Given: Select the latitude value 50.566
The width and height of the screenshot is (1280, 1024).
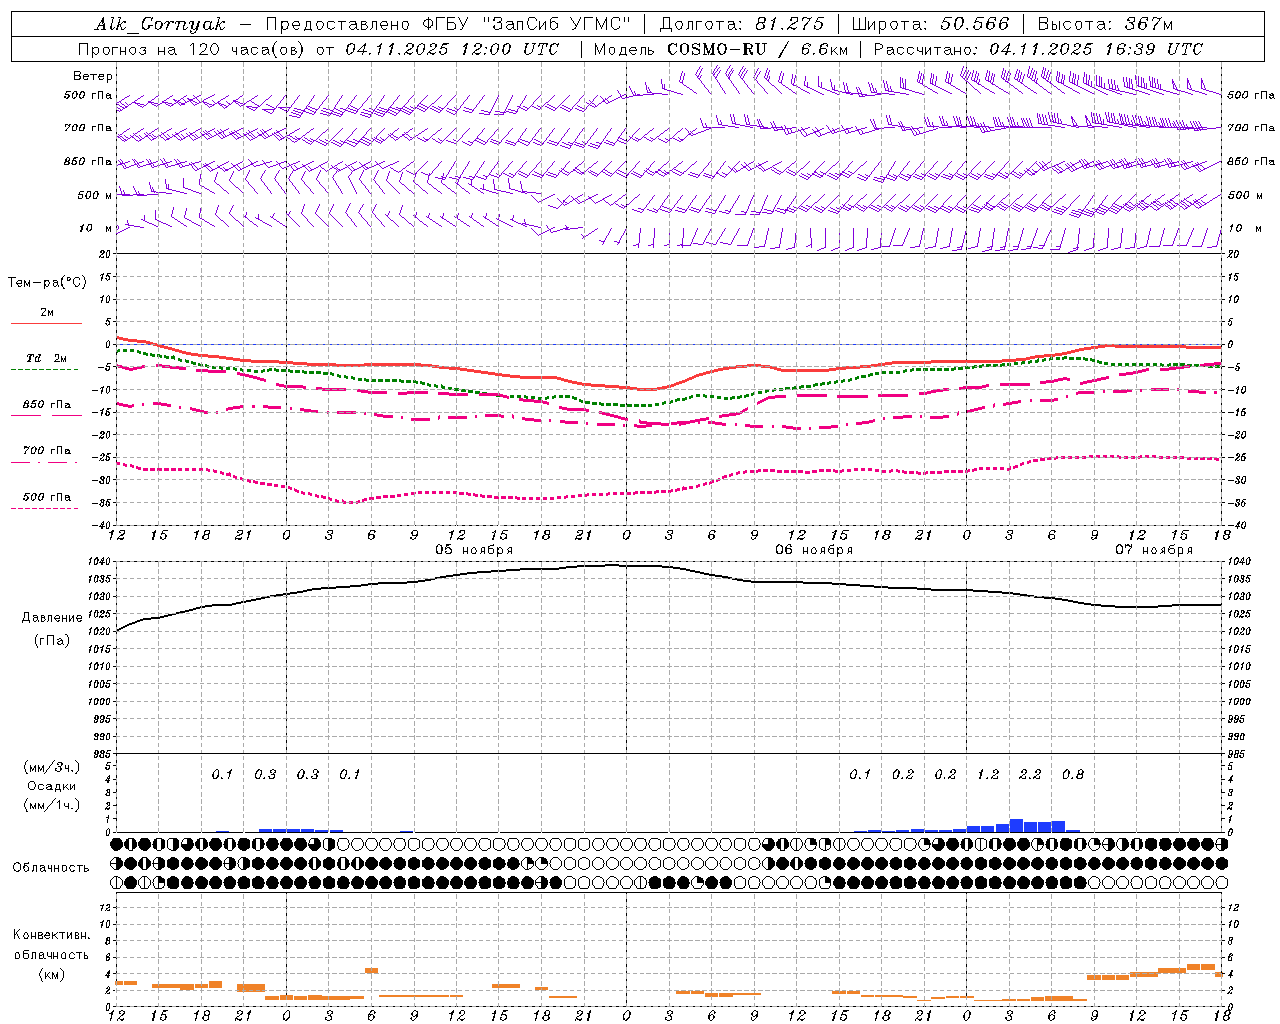Looking at the screenshot, I should [975, 24].
